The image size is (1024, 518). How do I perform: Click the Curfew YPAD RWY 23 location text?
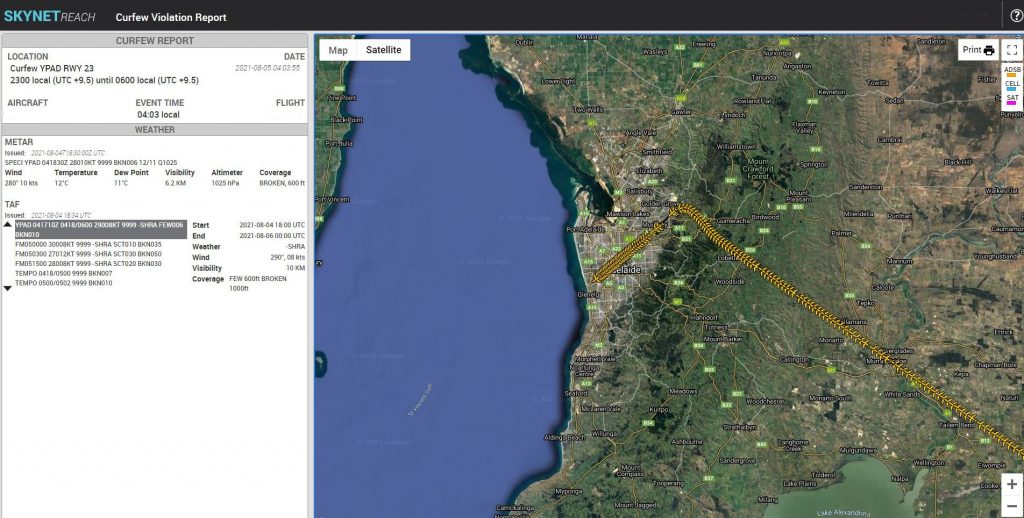pyautogui.click(x=52, y=68)
